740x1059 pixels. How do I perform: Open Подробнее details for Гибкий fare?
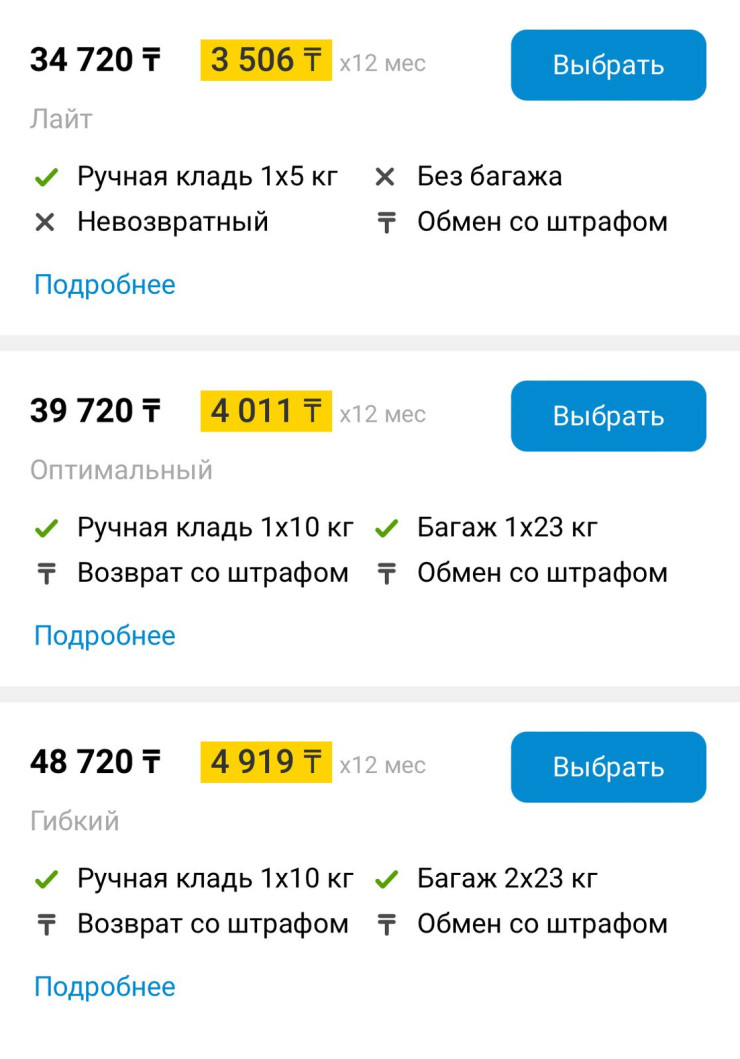coord(105,987)
